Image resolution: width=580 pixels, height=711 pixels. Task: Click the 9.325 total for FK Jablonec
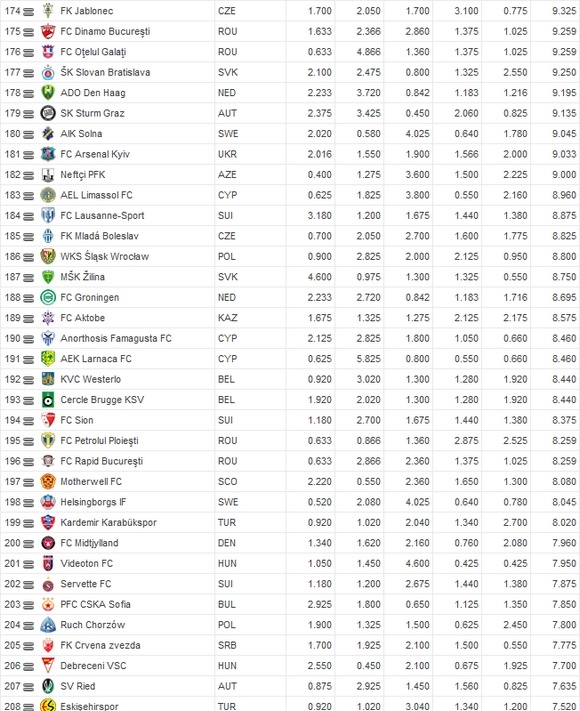(x=564, y=11)
